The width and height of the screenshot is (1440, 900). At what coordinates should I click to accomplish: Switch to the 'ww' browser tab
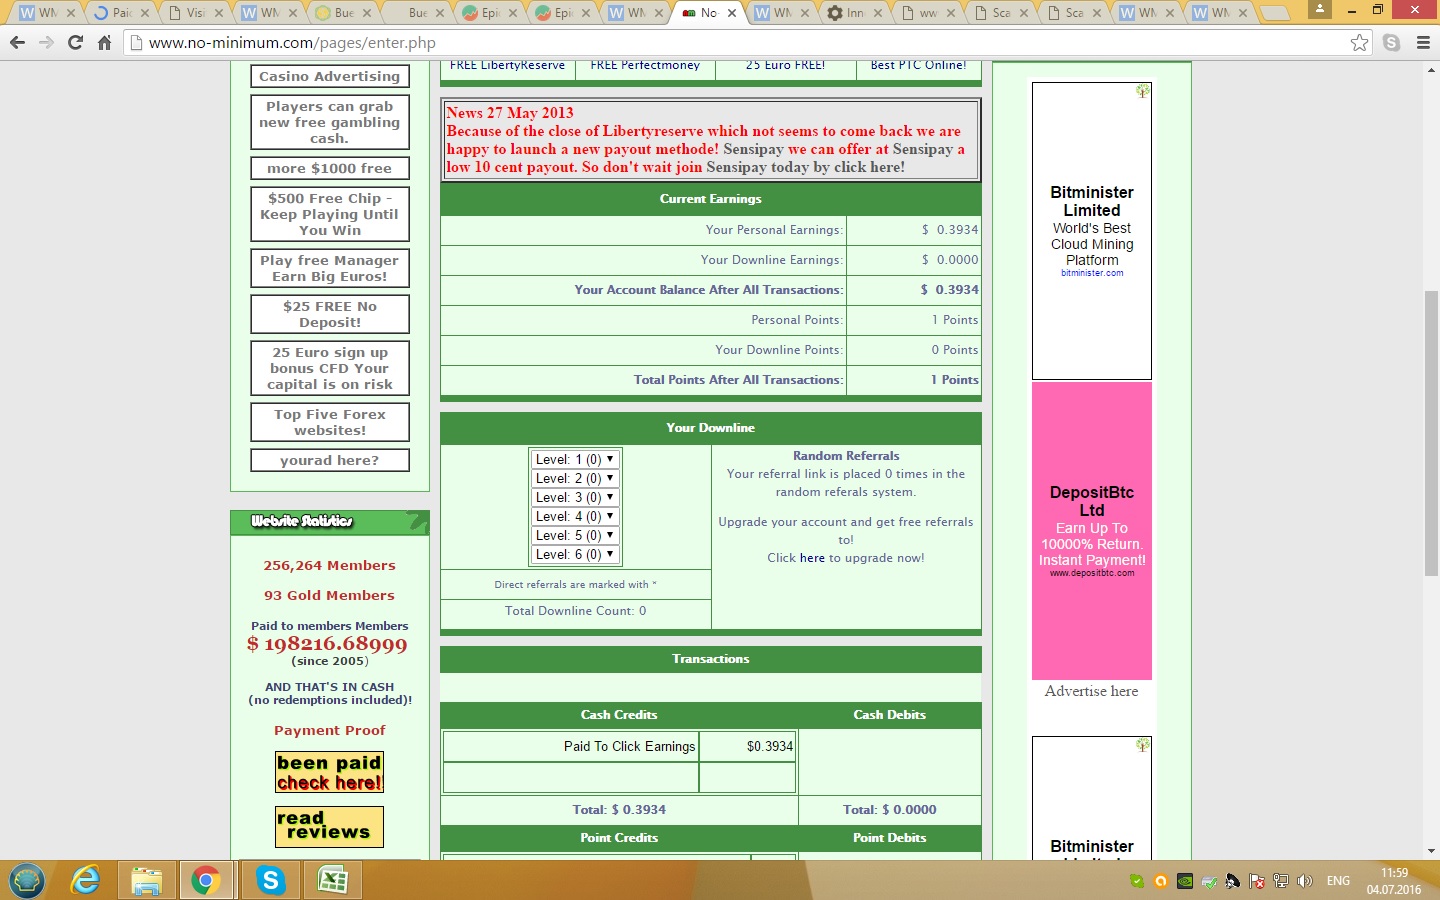click(x=928, y=13)
